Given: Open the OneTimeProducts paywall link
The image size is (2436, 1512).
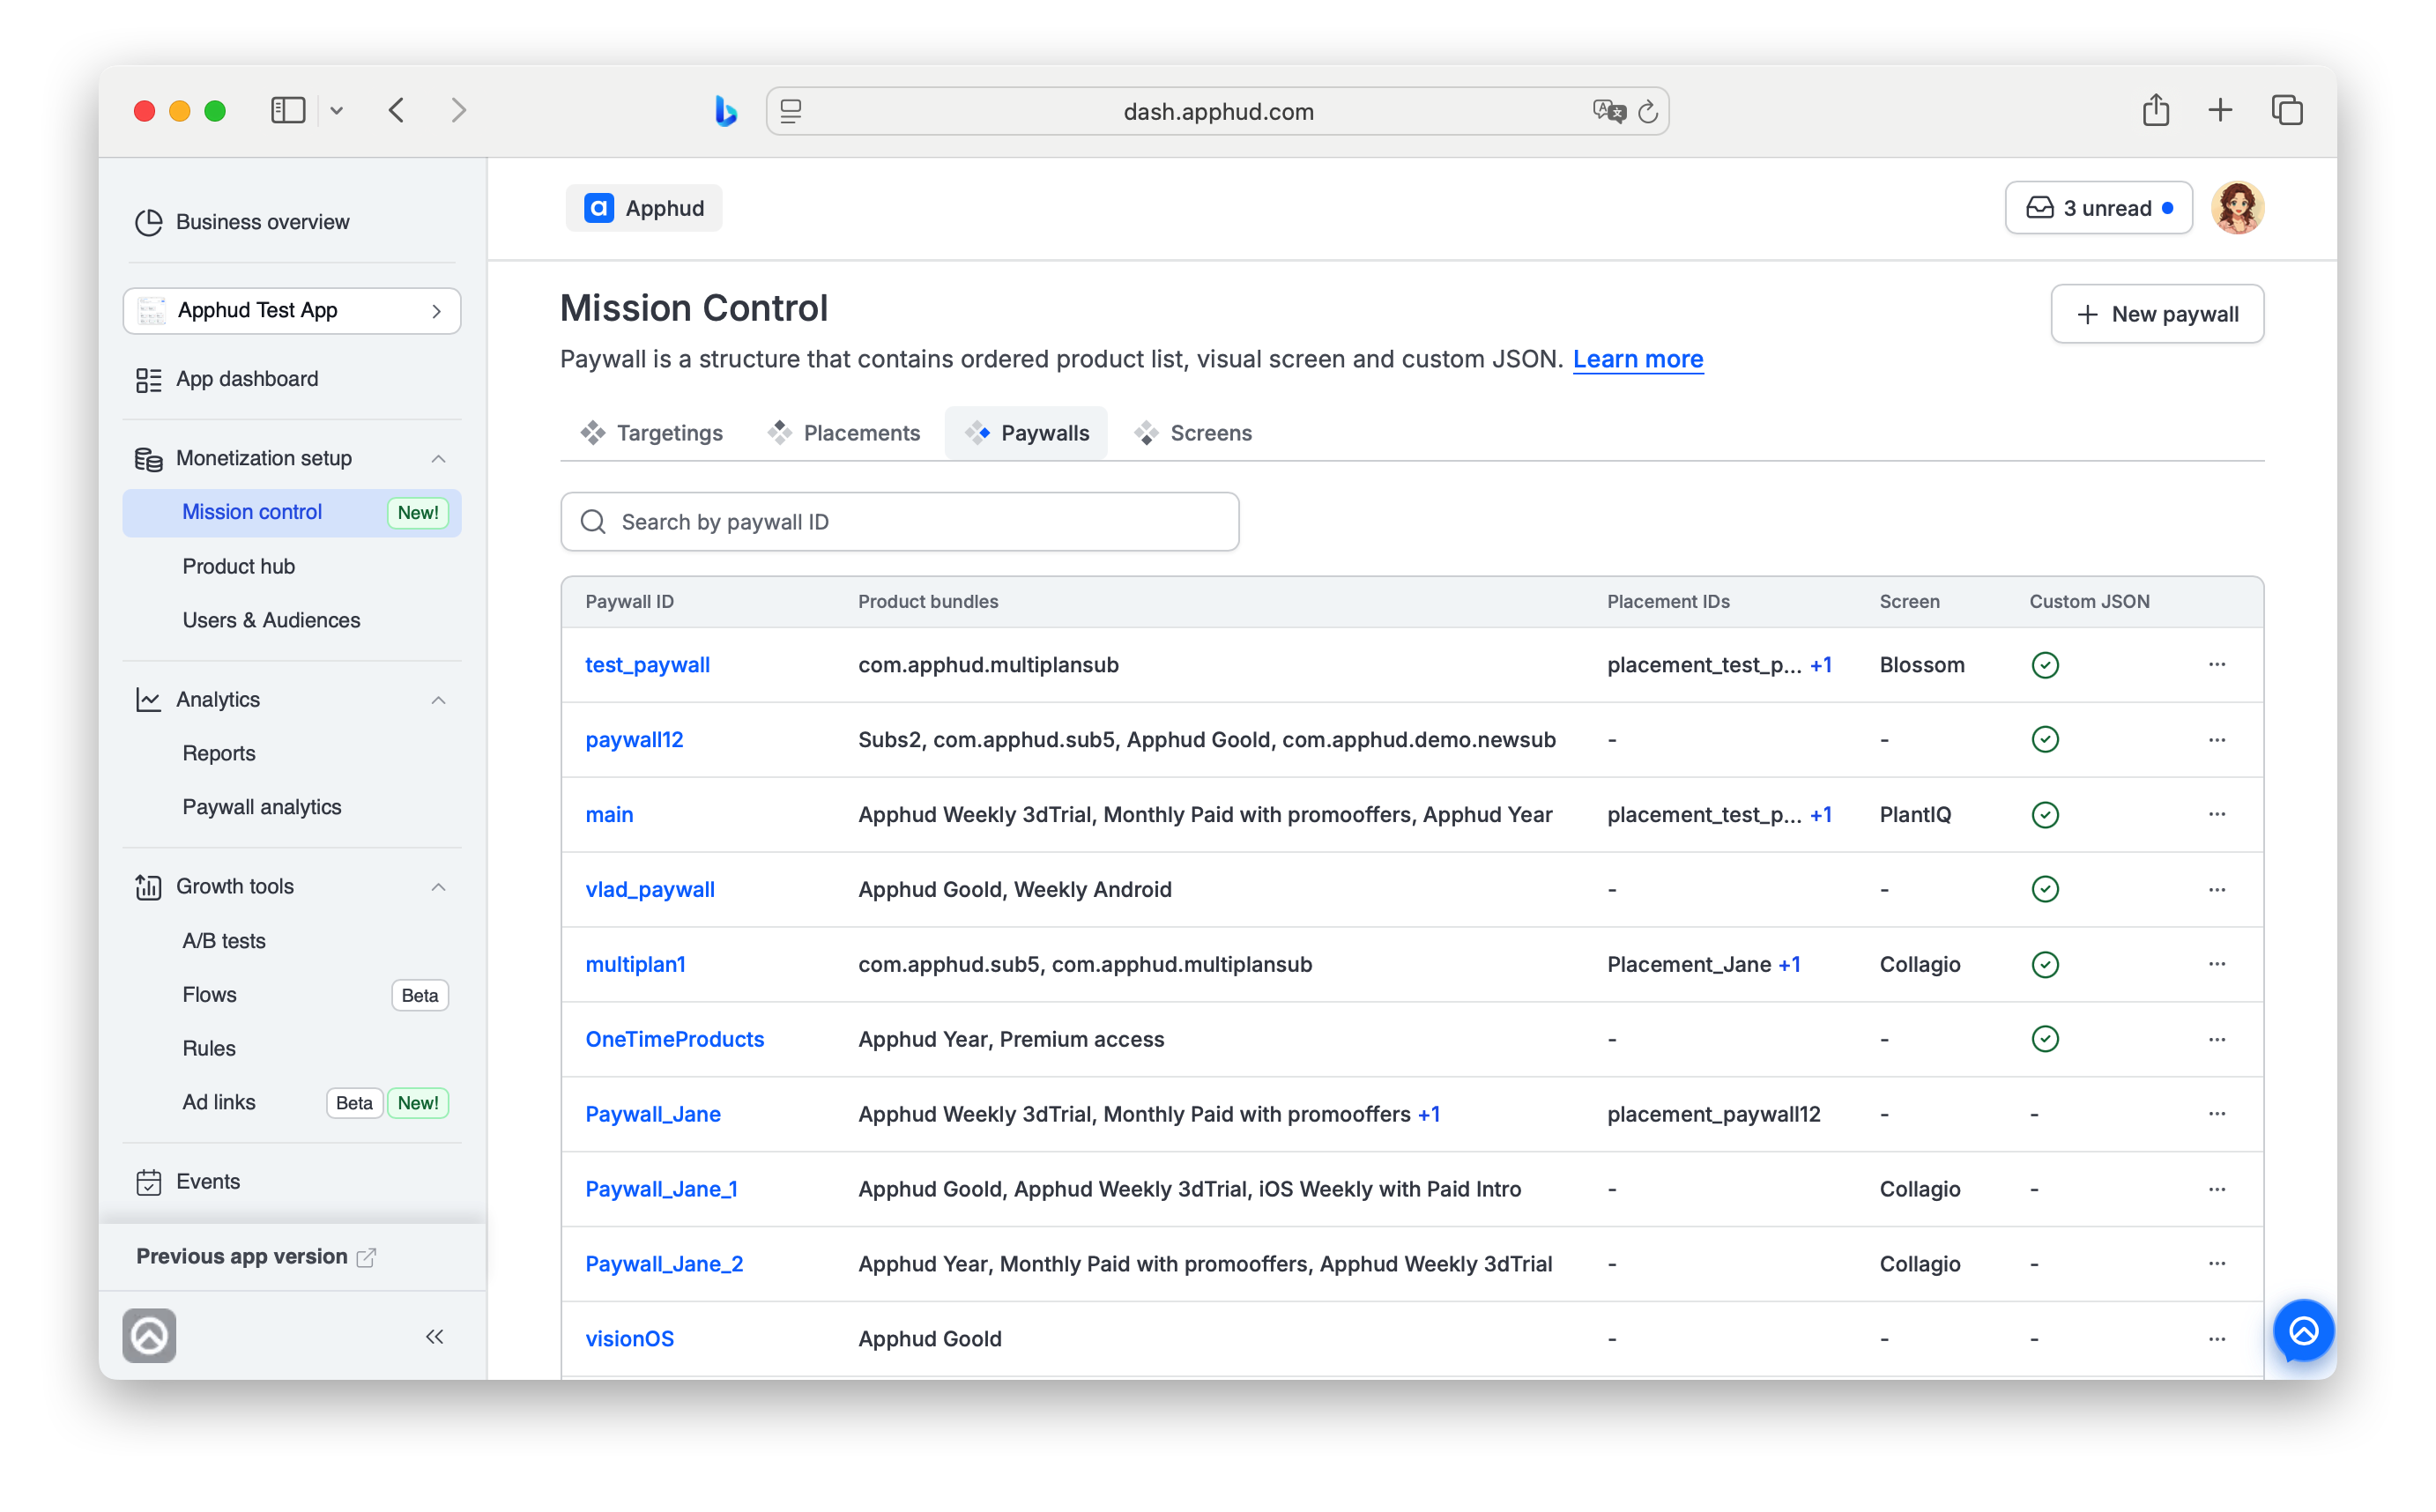Looking at the screenshot, I should click(675, 1040).
